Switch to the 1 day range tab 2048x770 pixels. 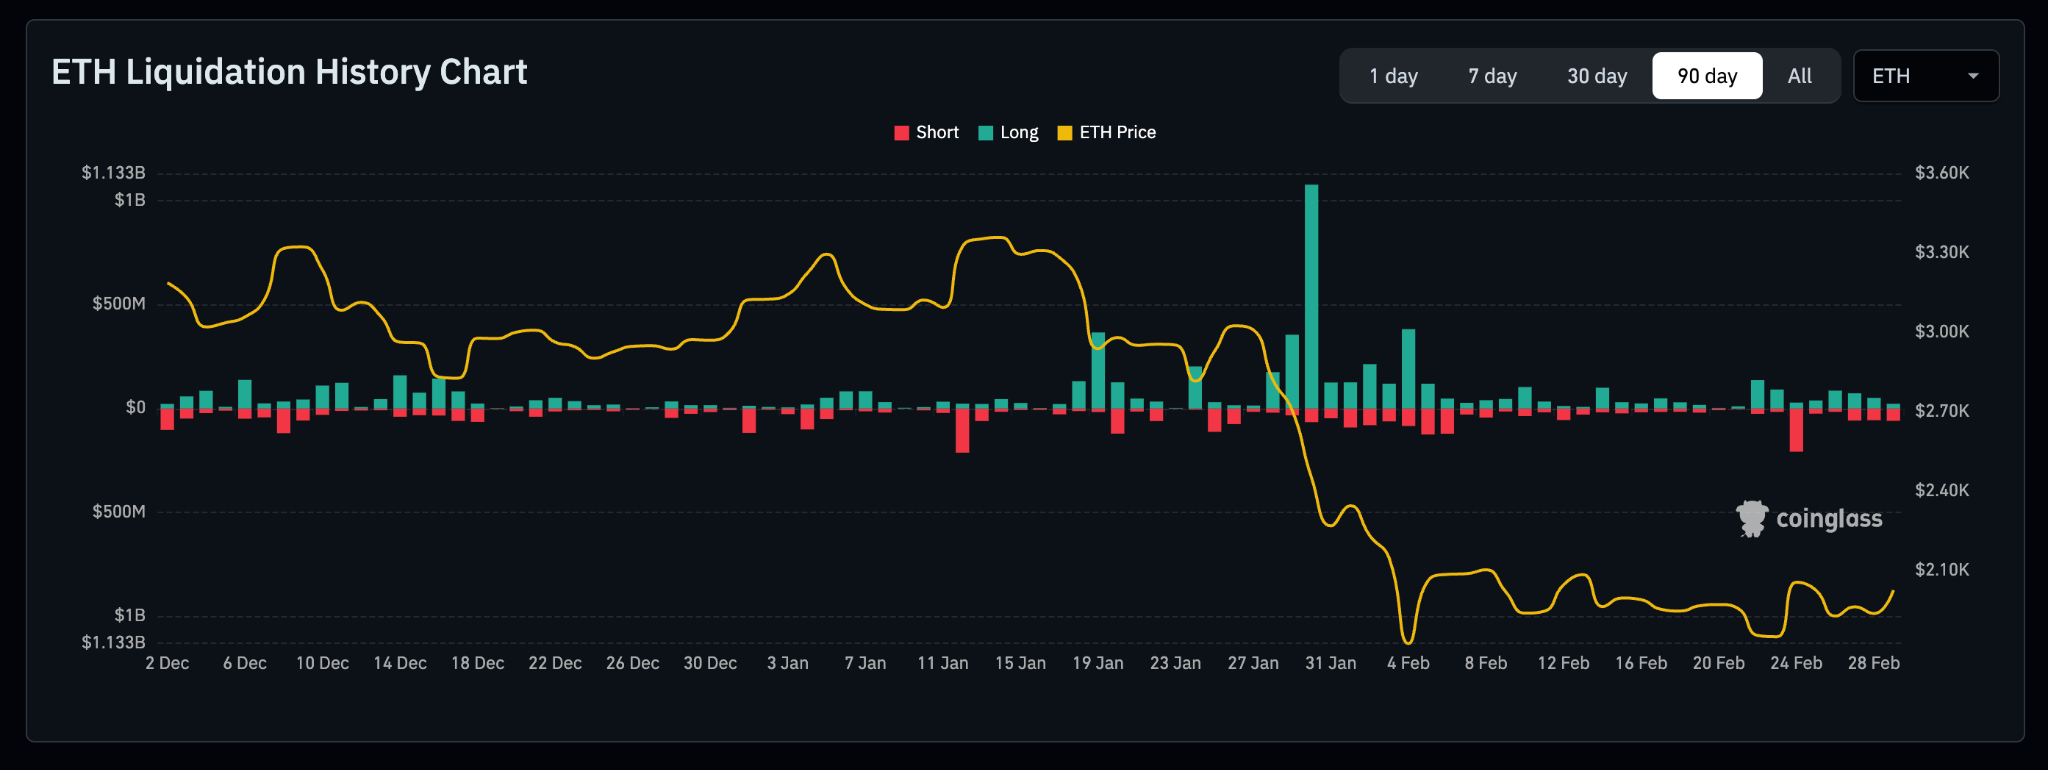coord(1393,76)
